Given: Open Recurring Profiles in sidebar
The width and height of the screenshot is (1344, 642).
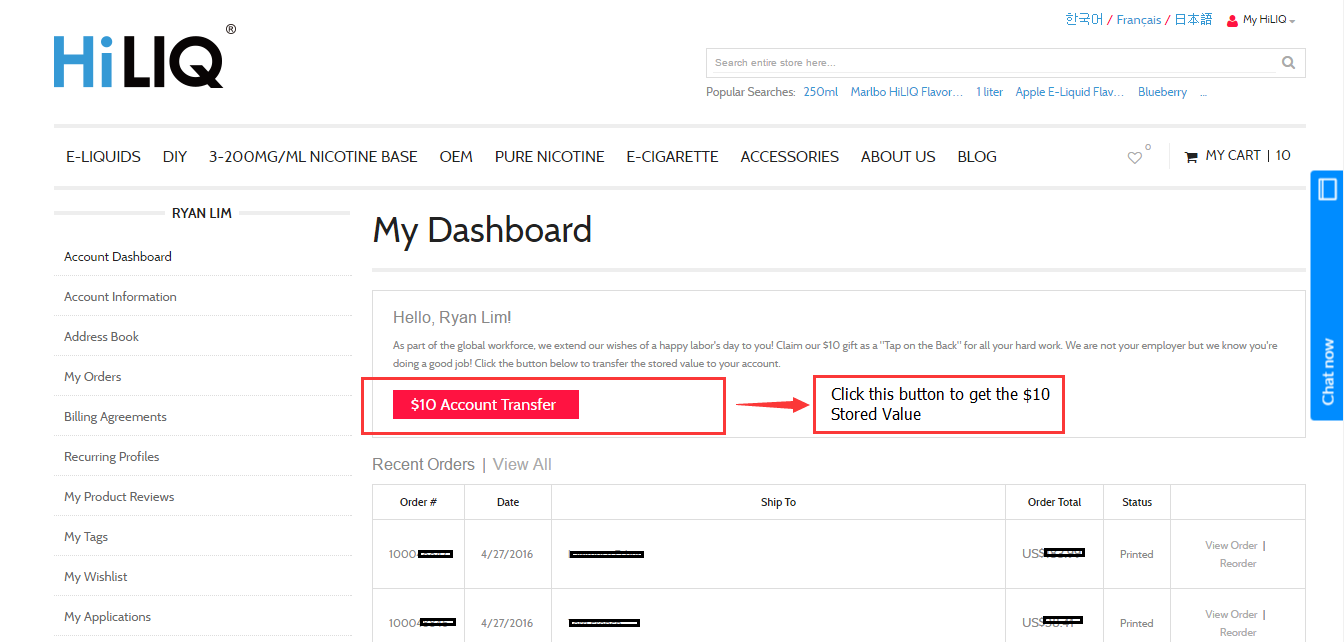Looking at the screenshot, I should coord(112,457).
